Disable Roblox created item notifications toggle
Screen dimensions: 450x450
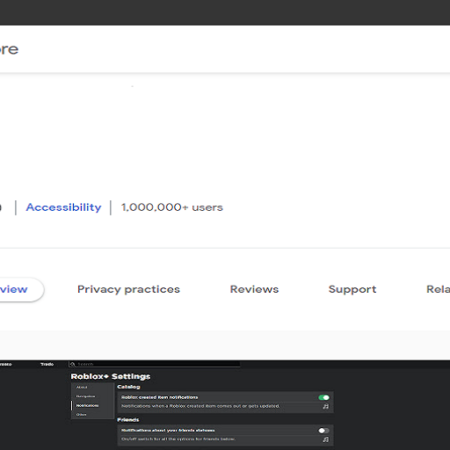324,397
